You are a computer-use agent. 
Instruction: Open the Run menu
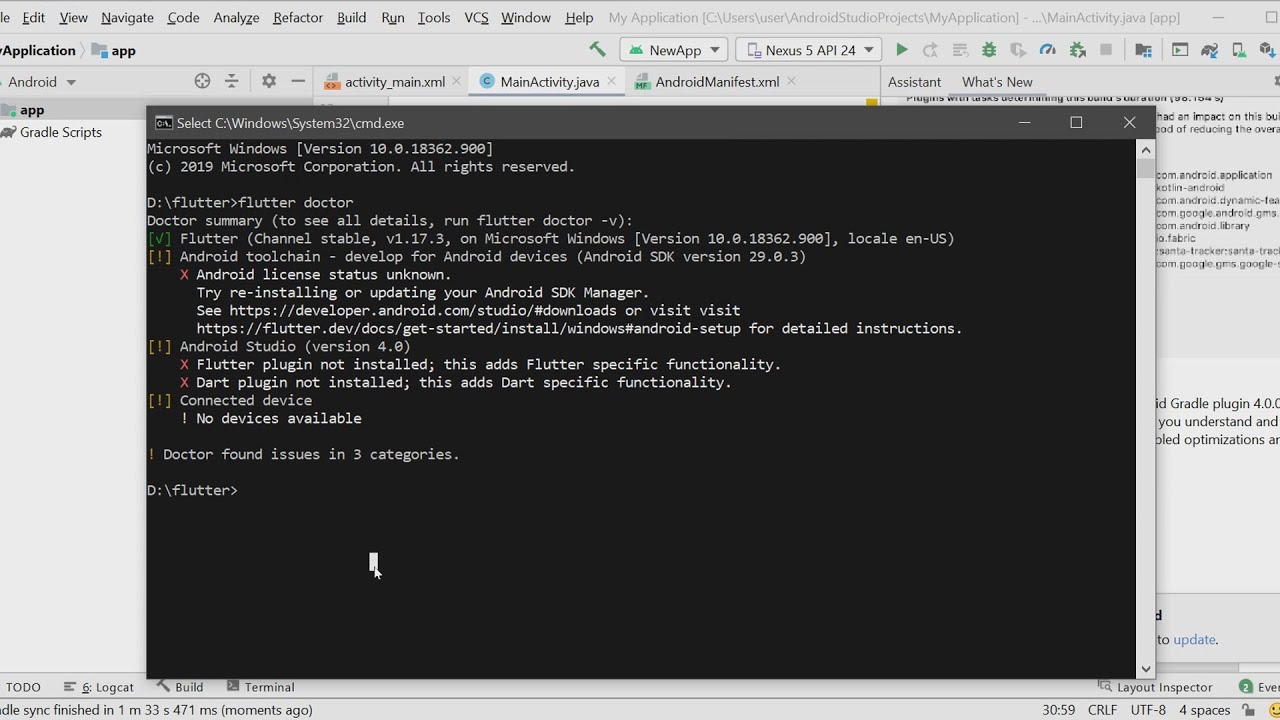coord(393,17)
